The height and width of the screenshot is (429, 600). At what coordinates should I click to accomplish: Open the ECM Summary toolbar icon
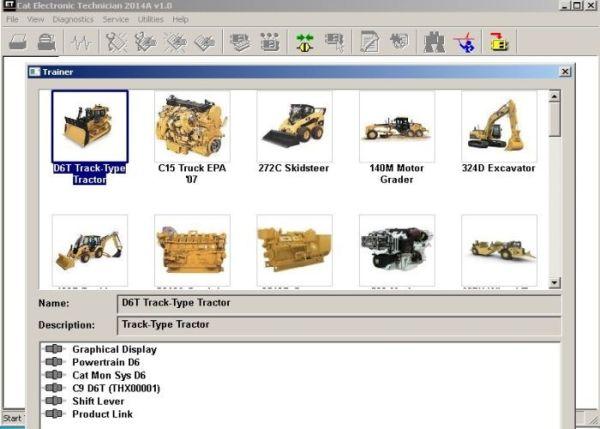[x=240, y=42]
